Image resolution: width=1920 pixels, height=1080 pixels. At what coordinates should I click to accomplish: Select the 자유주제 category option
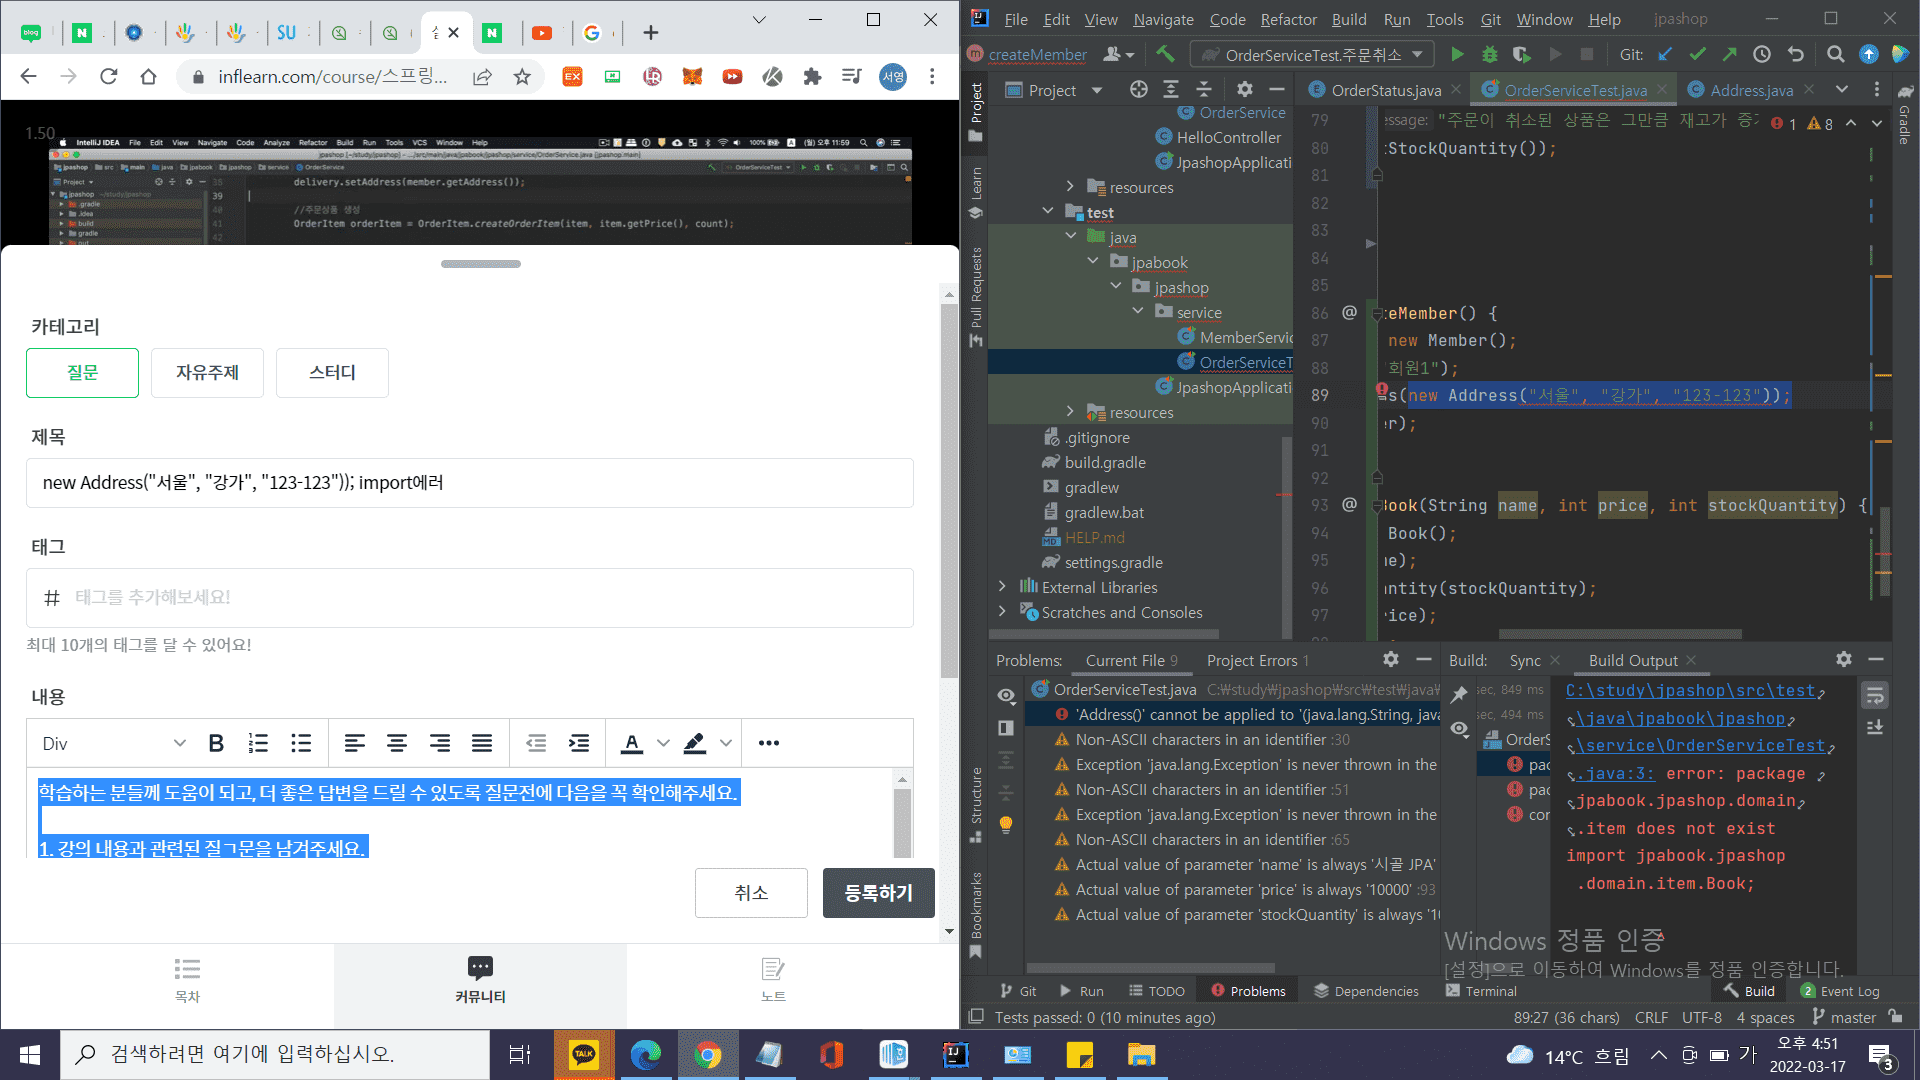207,372
